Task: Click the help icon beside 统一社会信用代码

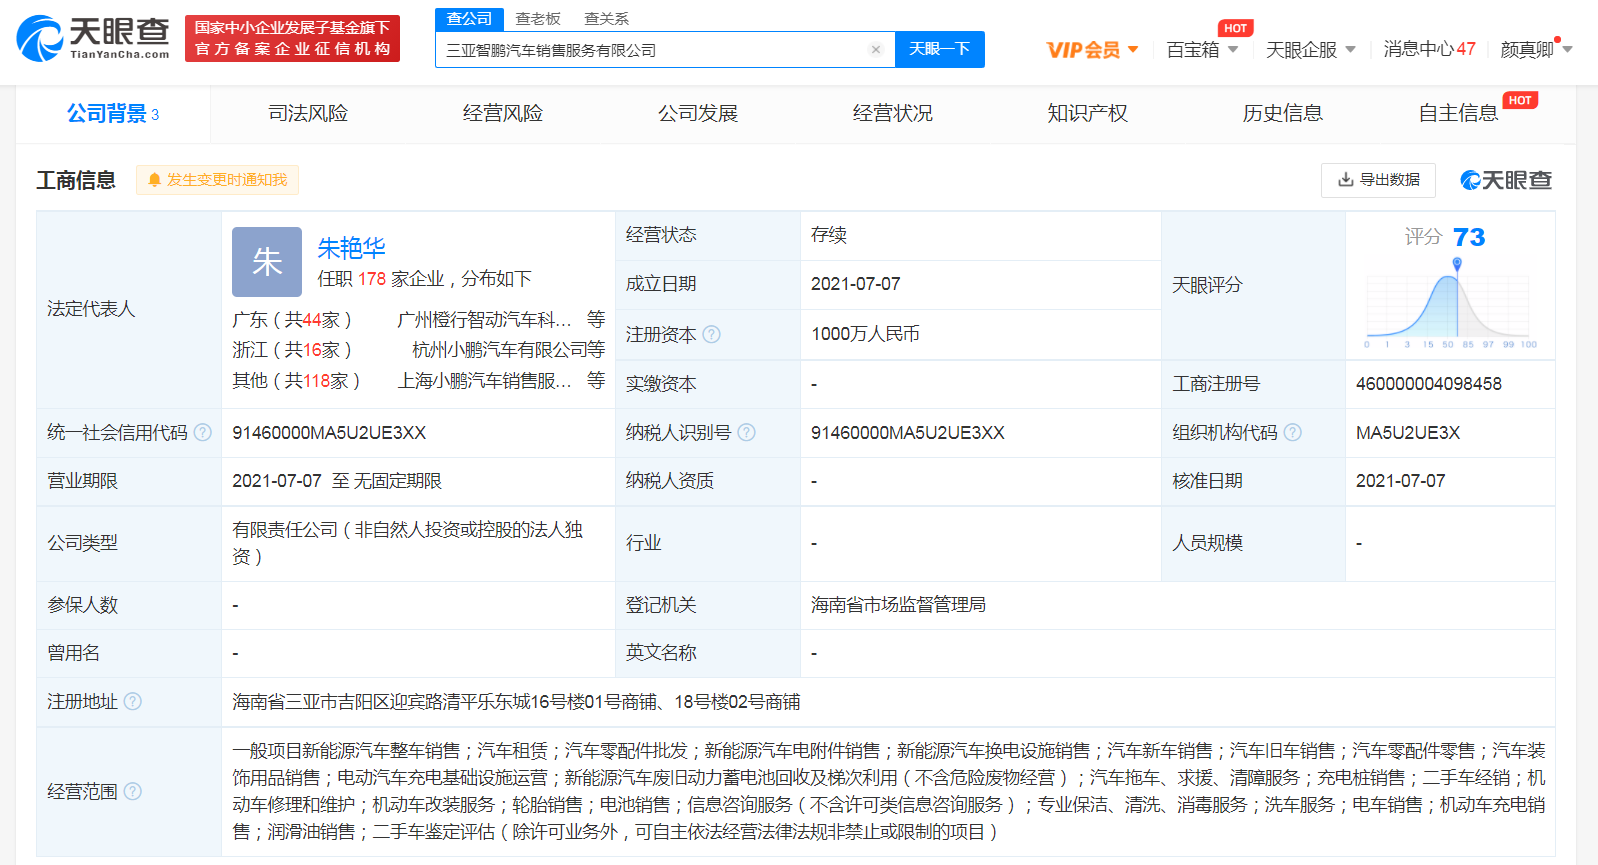Action: (203, 433)
